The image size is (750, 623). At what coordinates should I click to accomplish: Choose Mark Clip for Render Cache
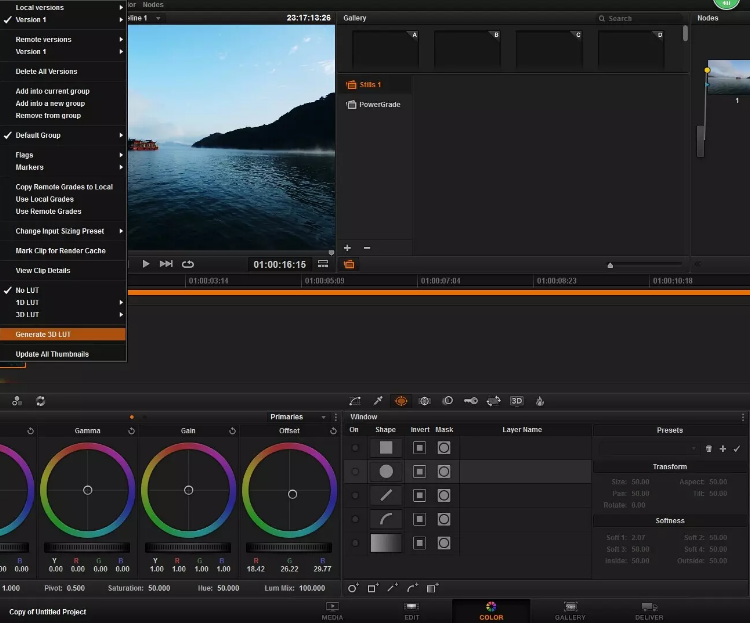point(63,251)
